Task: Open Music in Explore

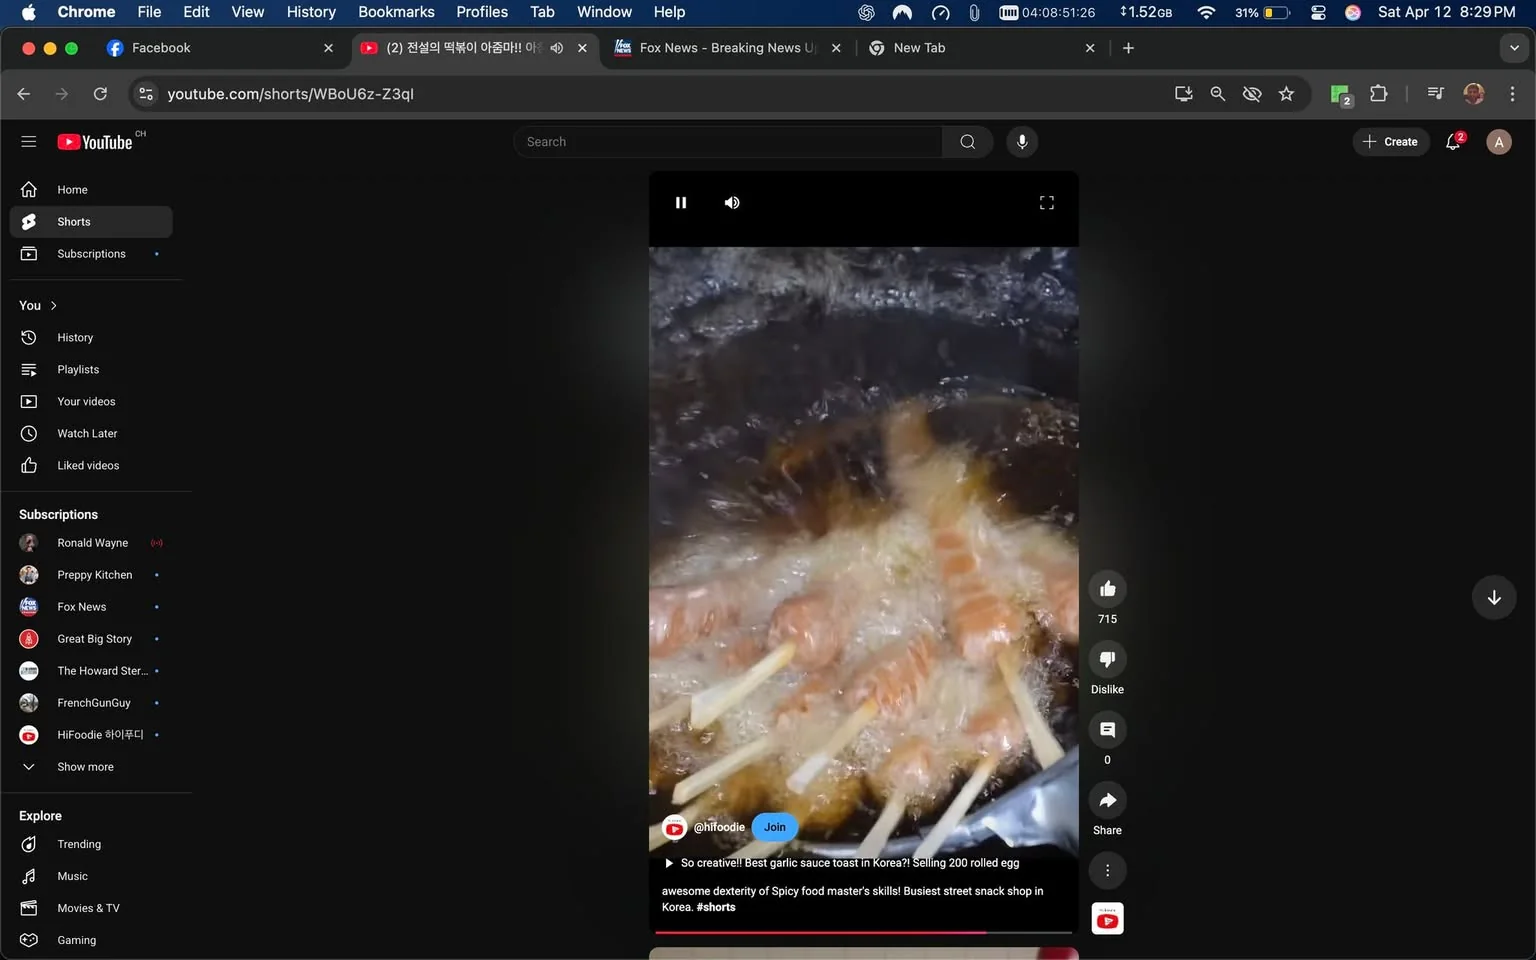Action: 91,877
